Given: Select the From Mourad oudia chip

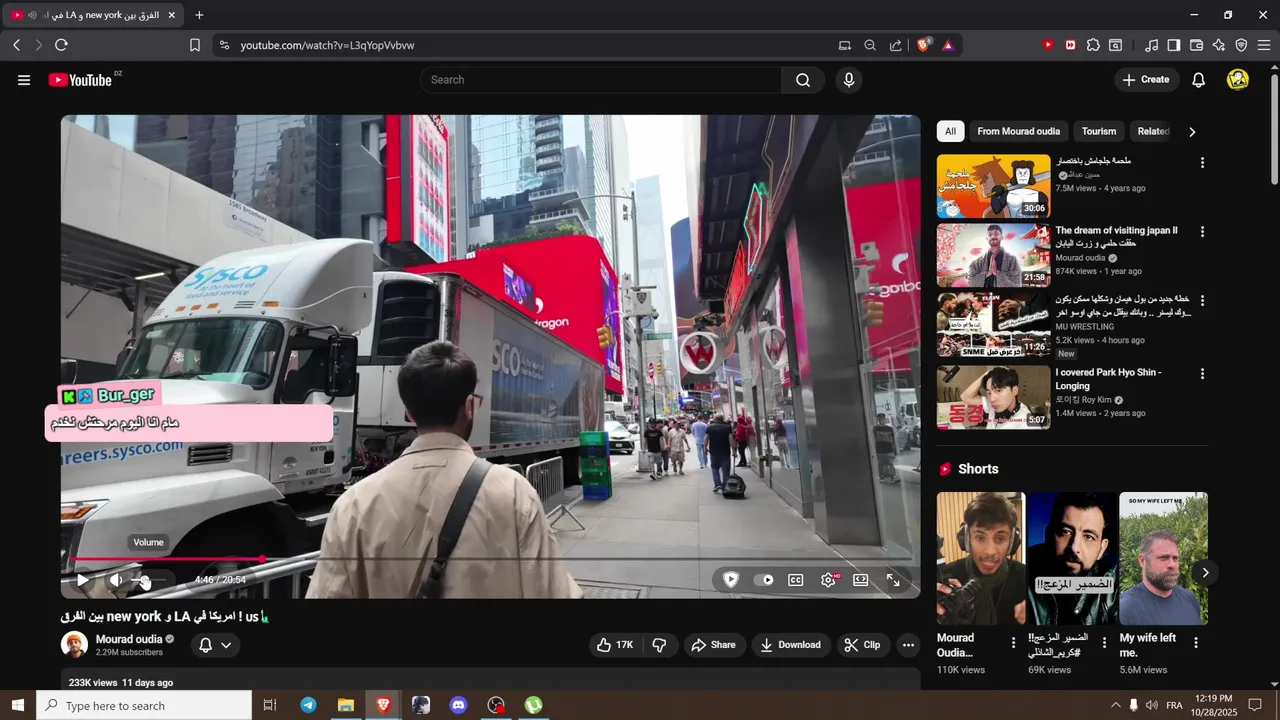Looking at the screenshot, I should pyautogui.click(x=1018, y=131).
